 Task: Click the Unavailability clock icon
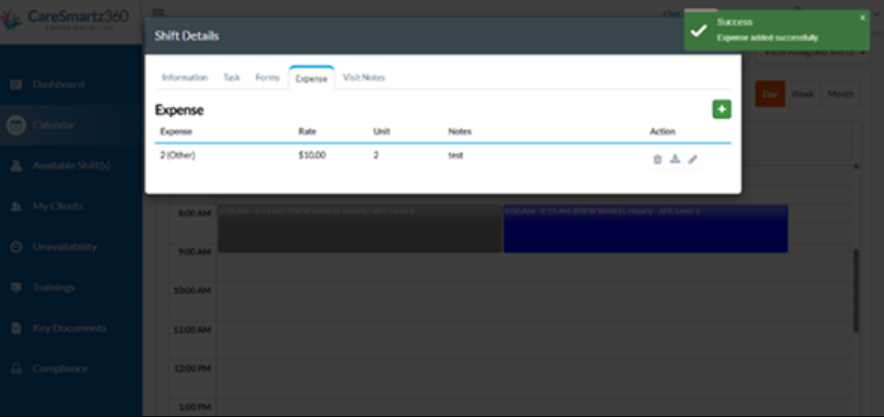[16, 247]
